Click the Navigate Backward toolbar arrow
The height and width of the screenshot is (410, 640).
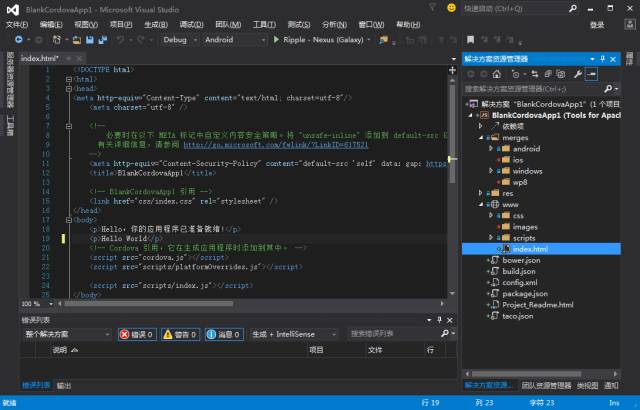point(18,40)
